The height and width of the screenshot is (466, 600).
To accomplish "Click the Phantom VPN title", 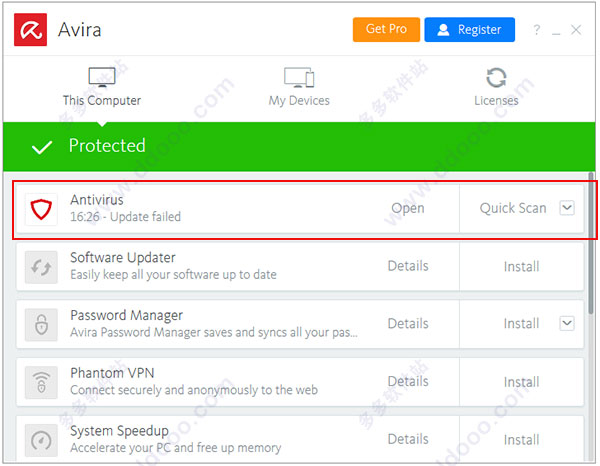I will pos(112,373).
